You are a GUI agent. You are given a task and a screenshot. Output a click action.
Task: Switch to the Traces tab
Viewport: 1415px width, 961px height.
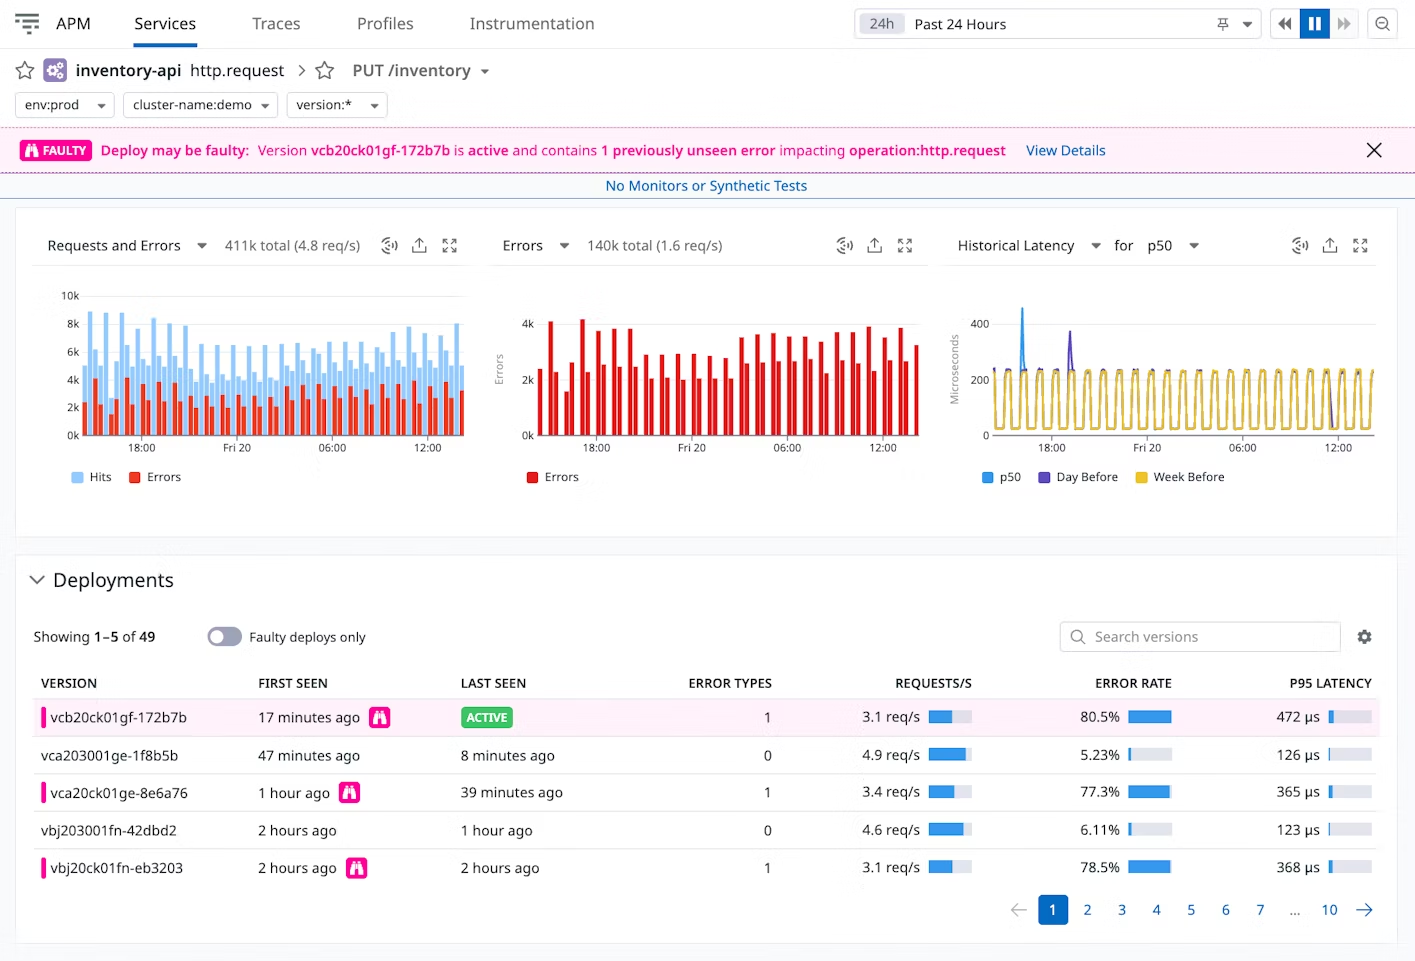pyautogui.click(x=276, y=24)
